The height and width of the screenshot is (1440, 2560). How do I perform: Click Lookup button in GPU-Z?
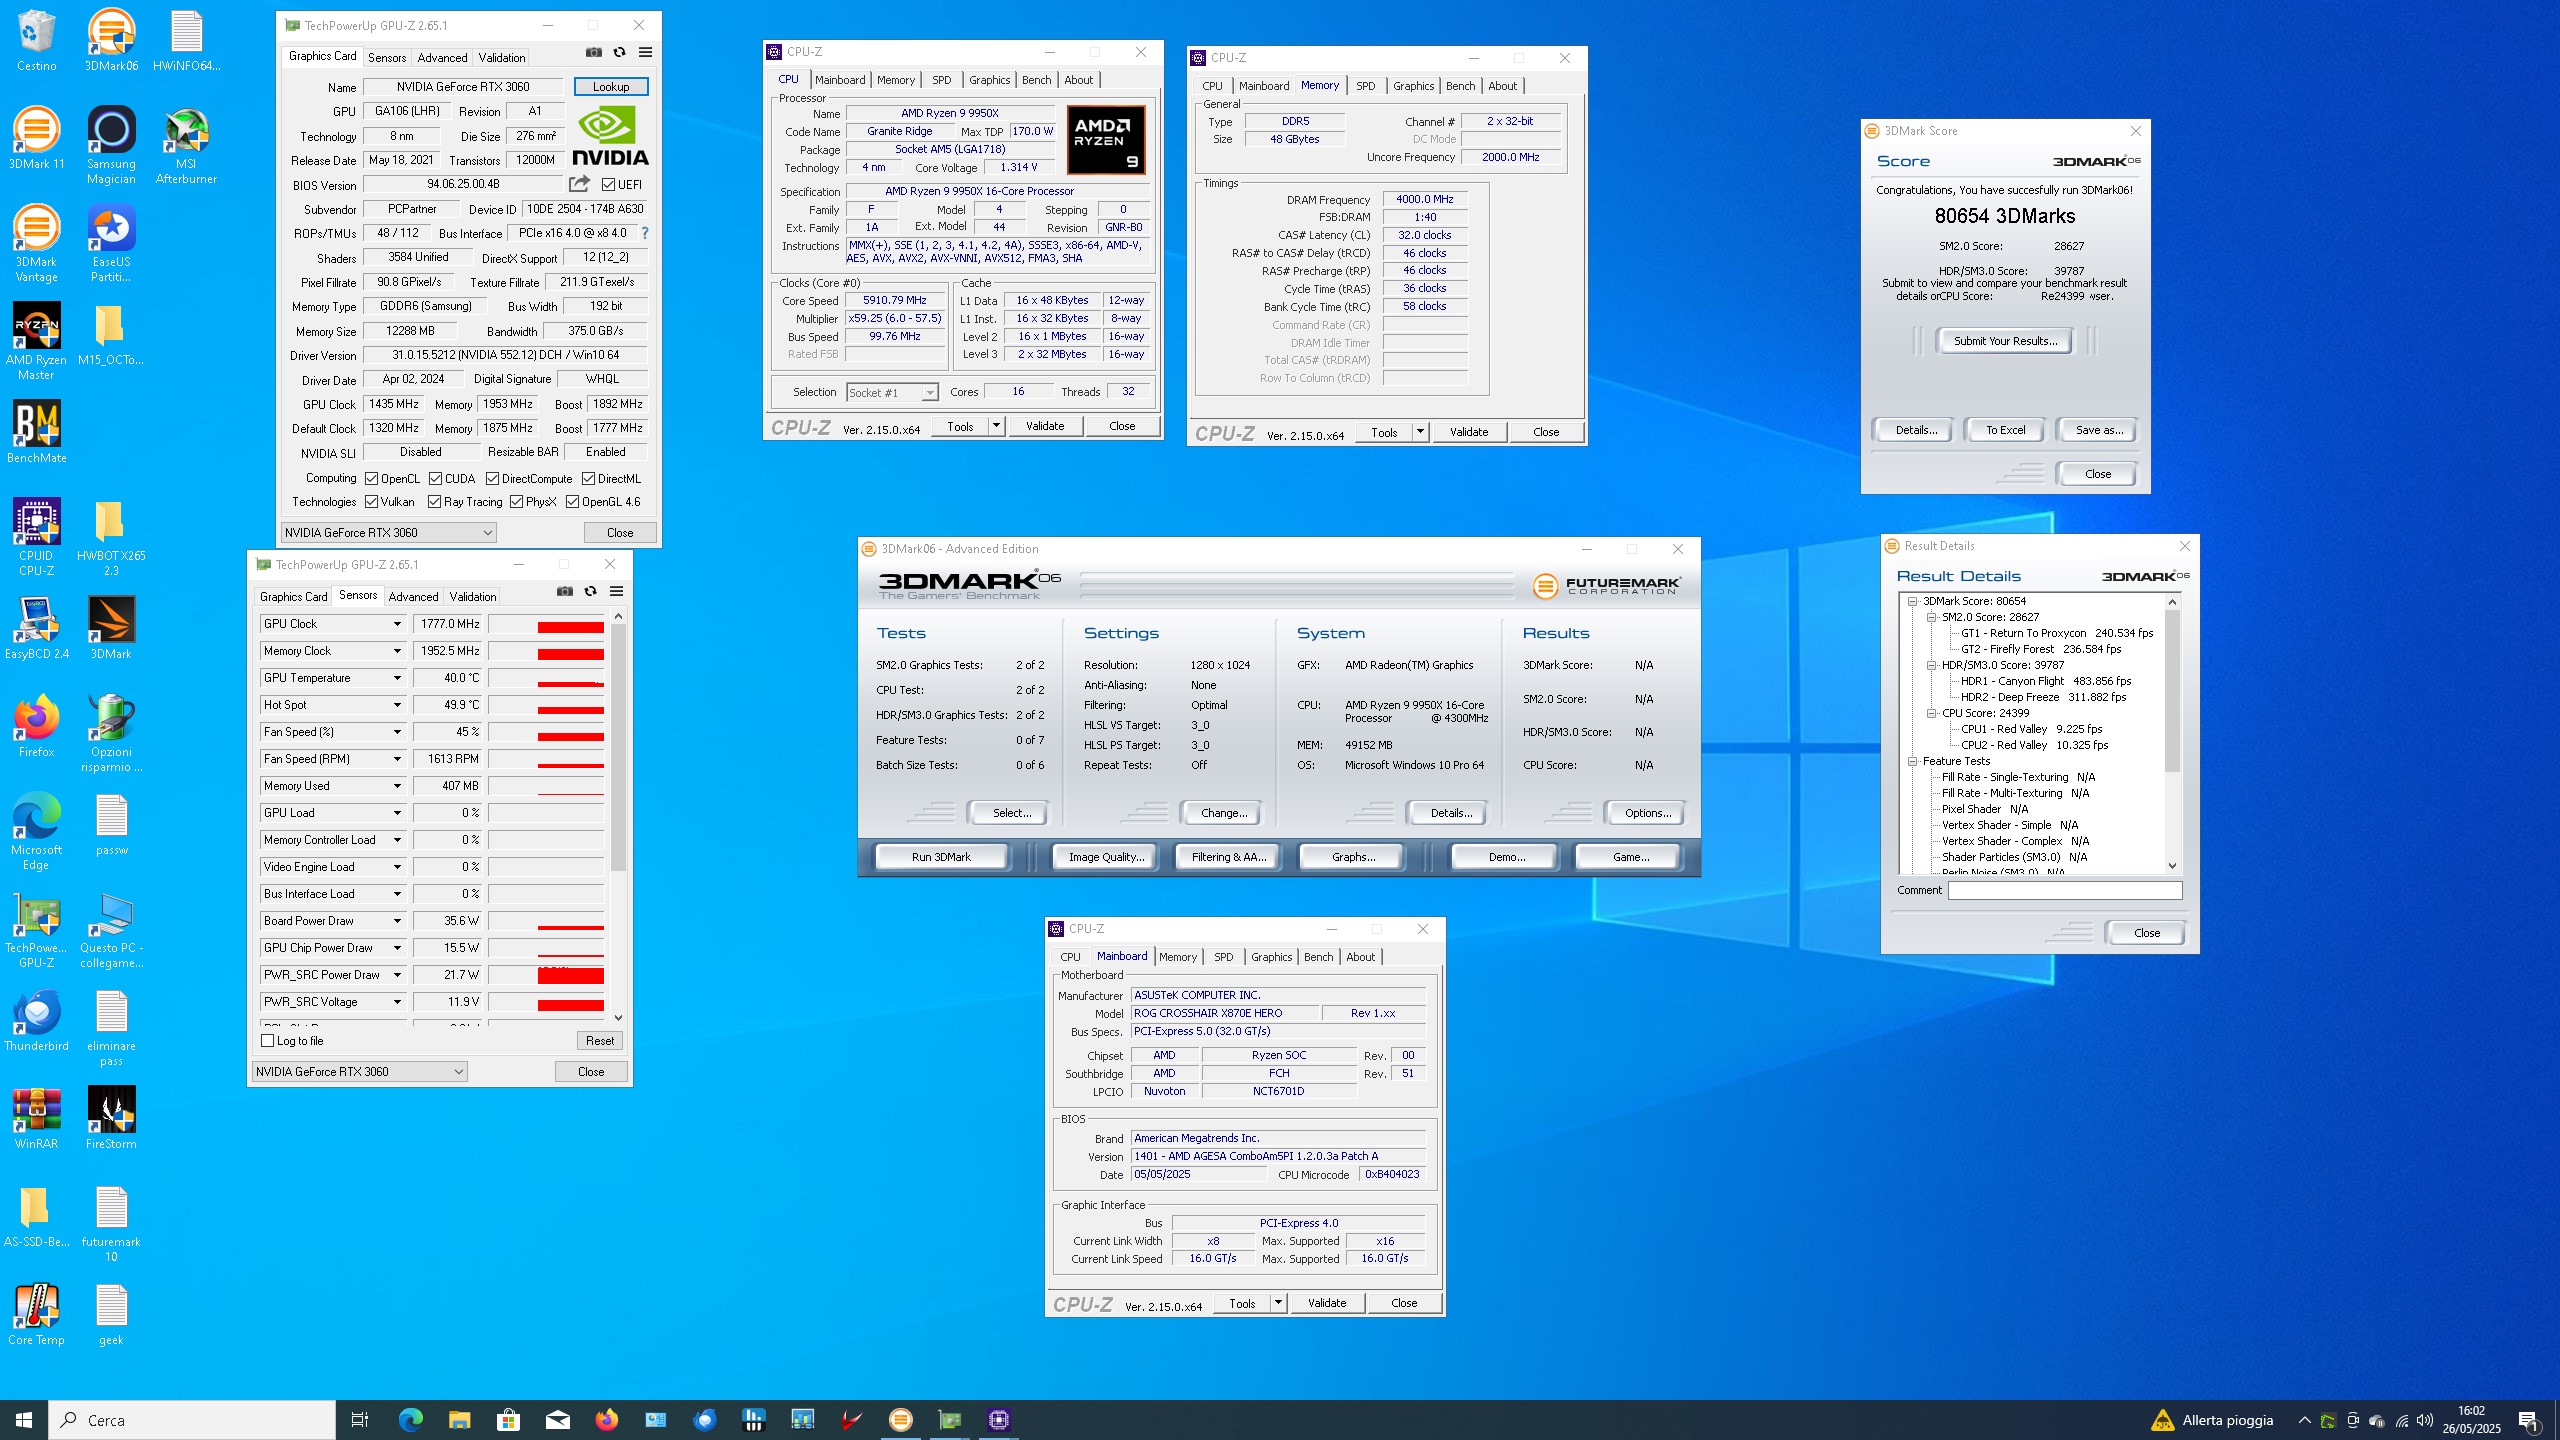pyautogui.click(x=611, y=87)
